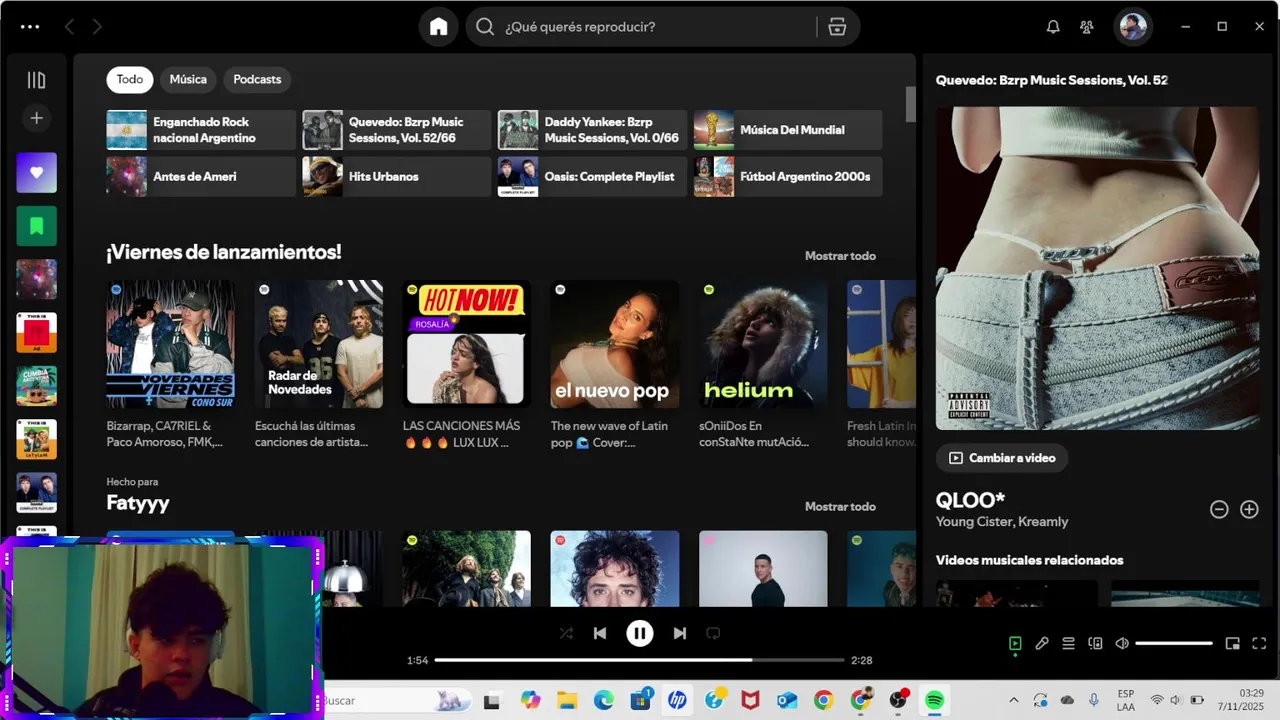1280x720 pixels.
Task: Open lyrics with microphone icon
Action: [1042, 643]
